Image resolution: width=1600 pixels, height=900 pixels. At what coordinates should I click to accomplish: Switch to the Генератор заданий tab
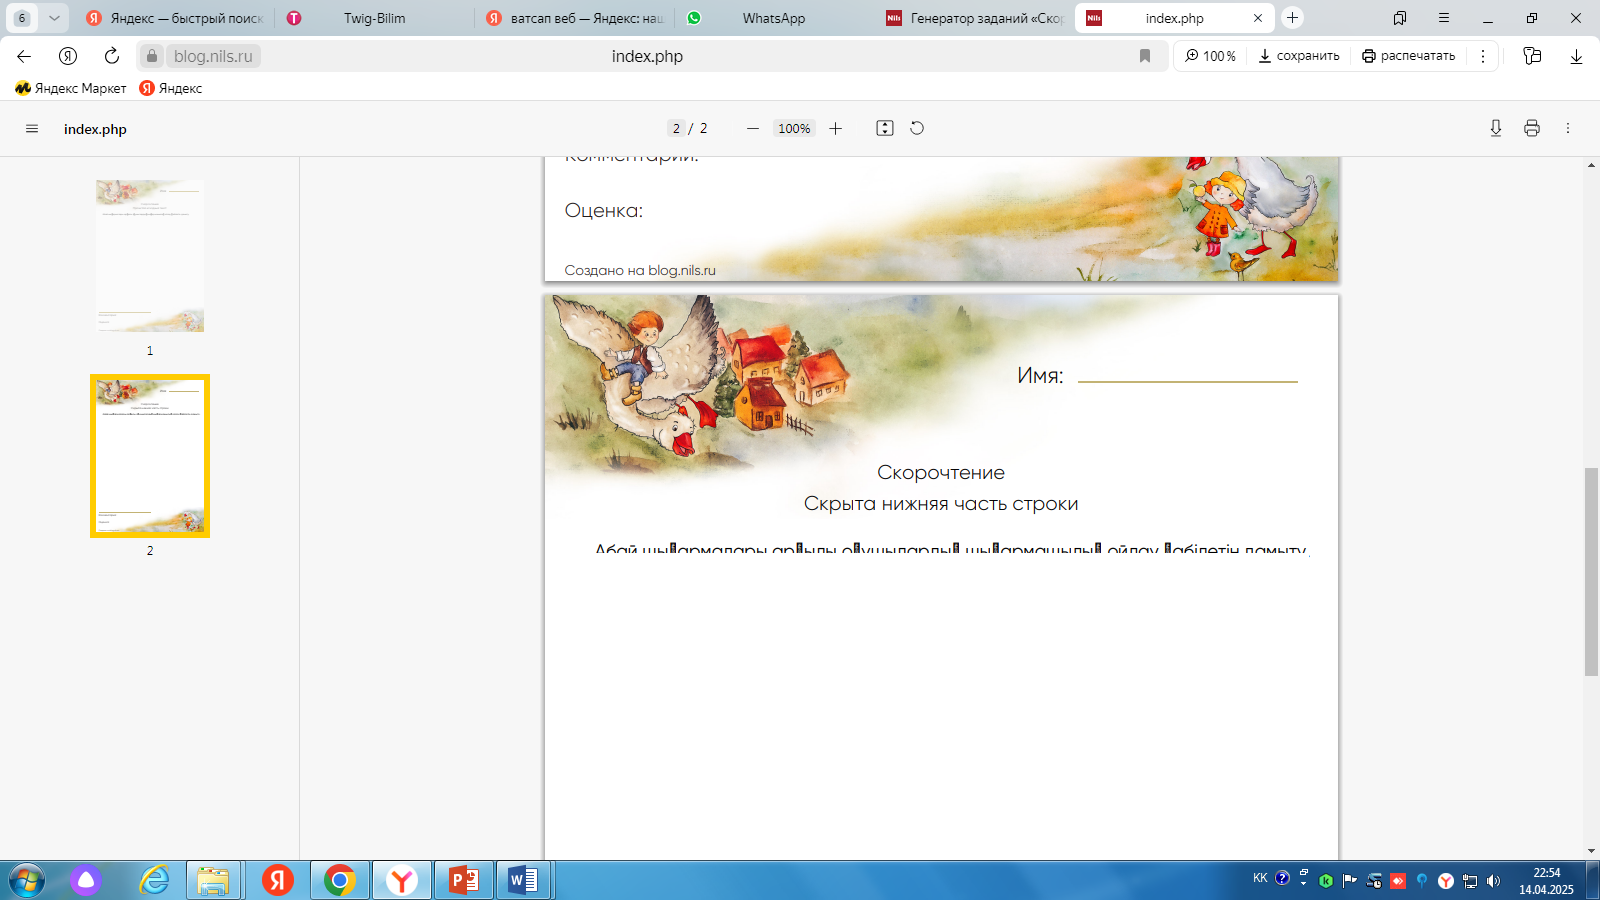975,18
